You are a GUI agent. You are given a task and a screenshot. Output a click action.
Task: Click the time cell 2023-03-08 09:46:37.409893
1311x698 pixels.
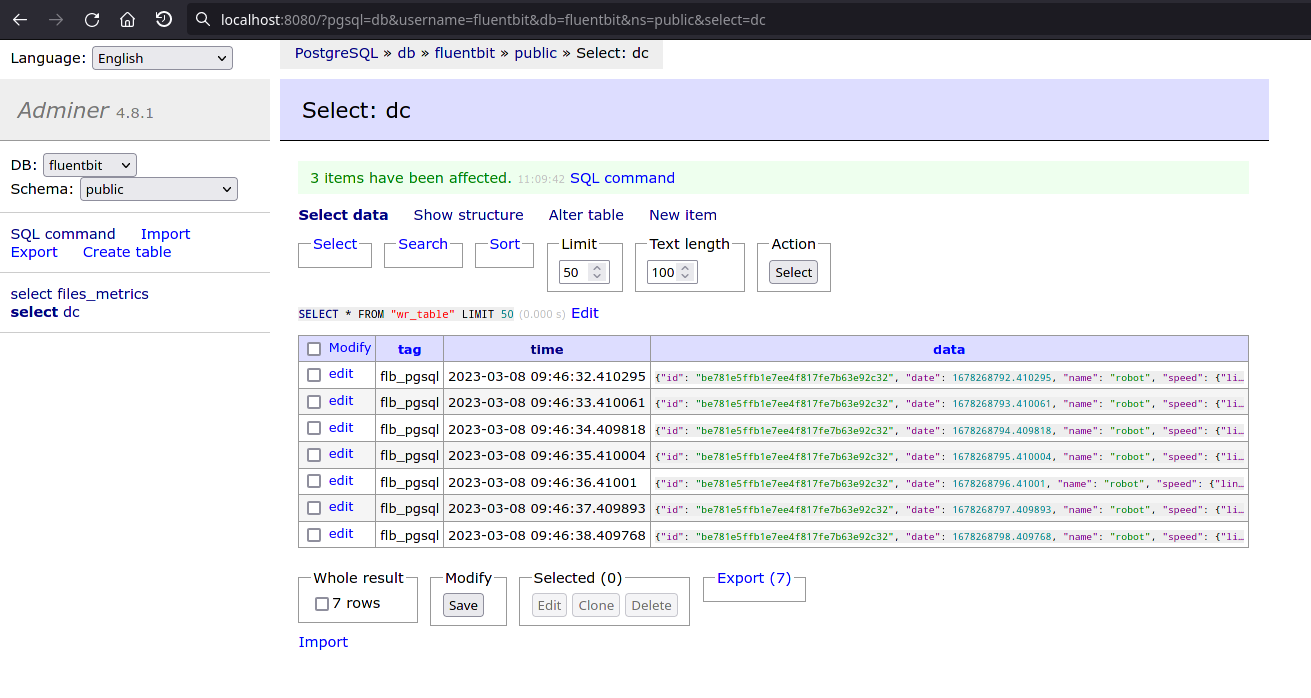547,510
